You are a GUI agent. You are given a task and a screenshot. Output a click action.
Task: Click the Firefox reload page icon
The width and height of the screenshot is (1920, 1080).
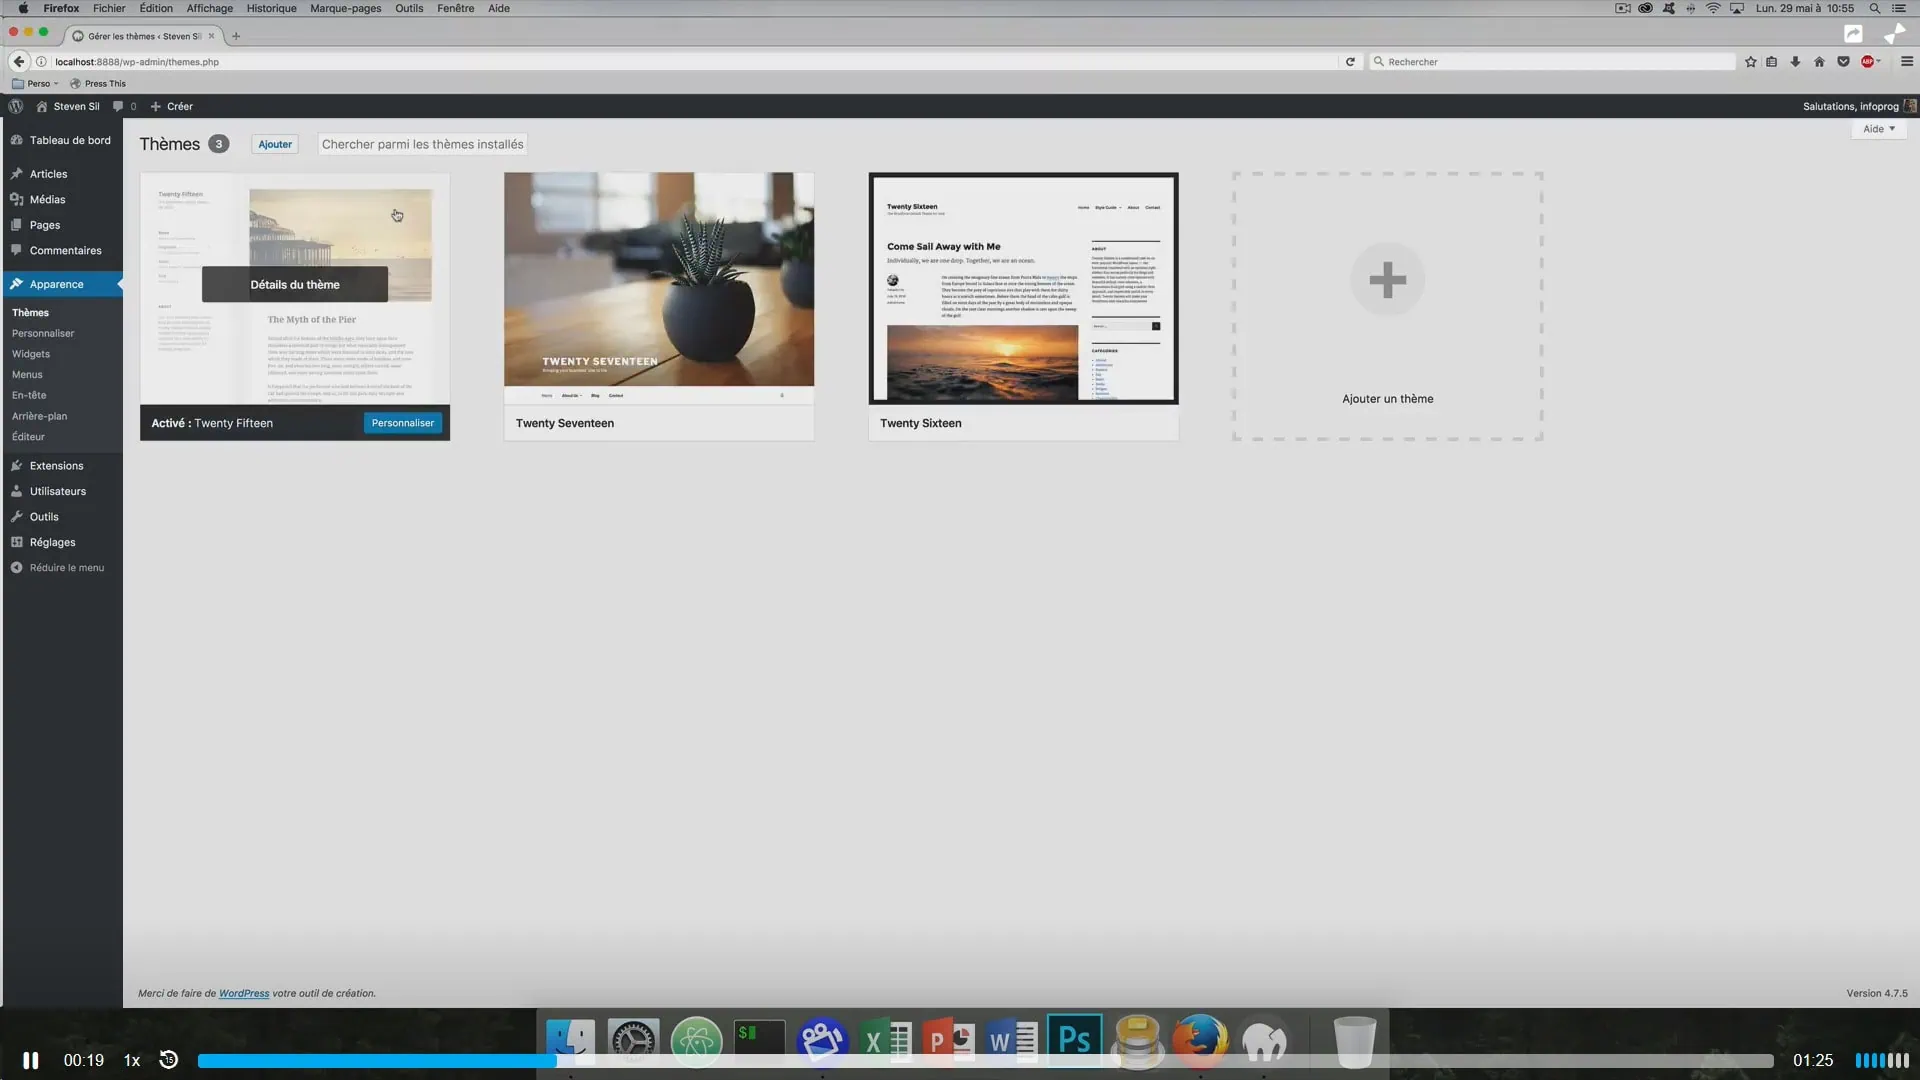1350,62
